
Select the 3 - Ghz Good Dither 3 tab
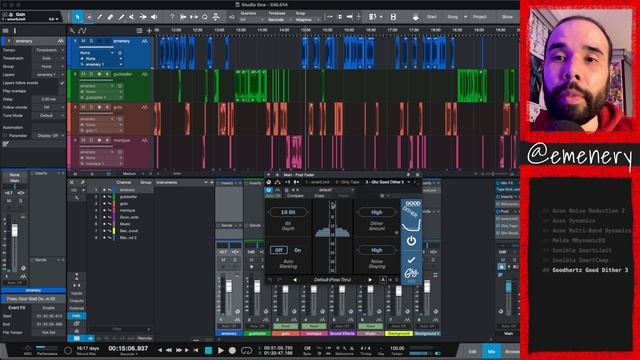coord(384,182)
